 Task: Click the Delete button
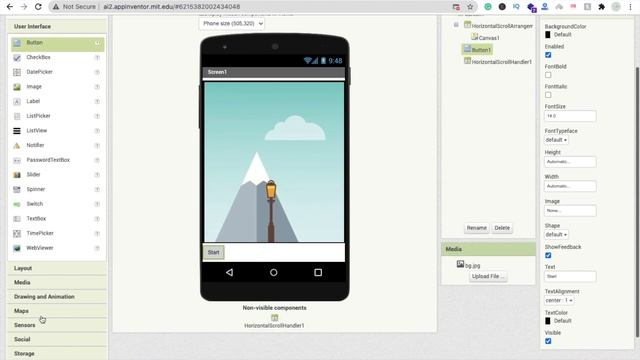pos(502,228)
